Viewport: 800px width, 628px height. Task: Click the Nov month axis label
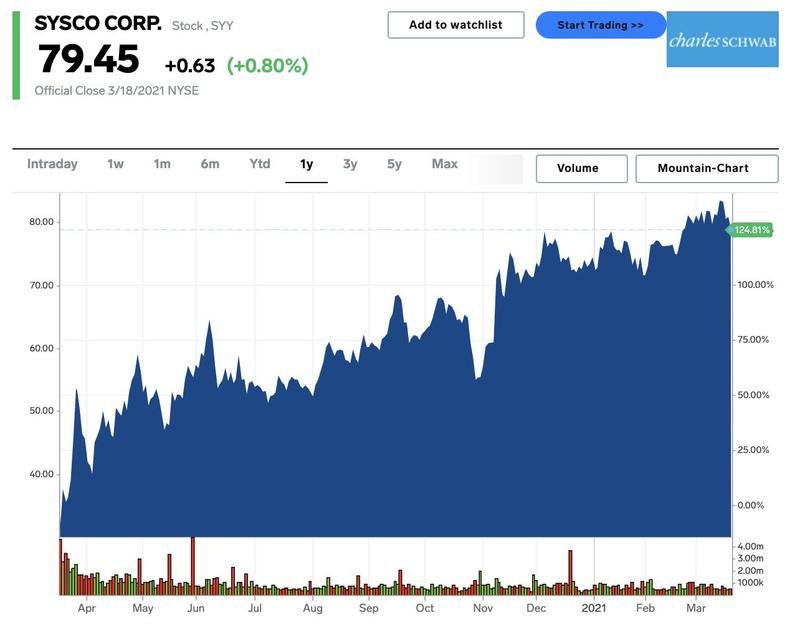[483, 608]
